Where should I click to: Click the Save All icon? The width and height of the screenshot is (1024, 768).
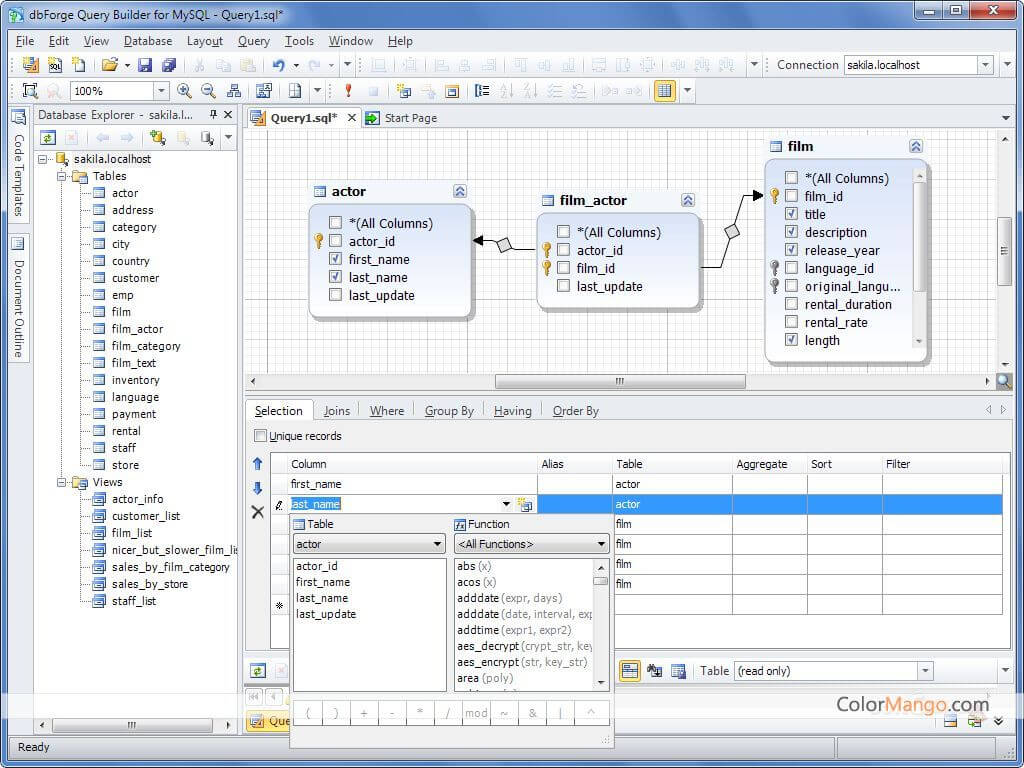point(169,65)
